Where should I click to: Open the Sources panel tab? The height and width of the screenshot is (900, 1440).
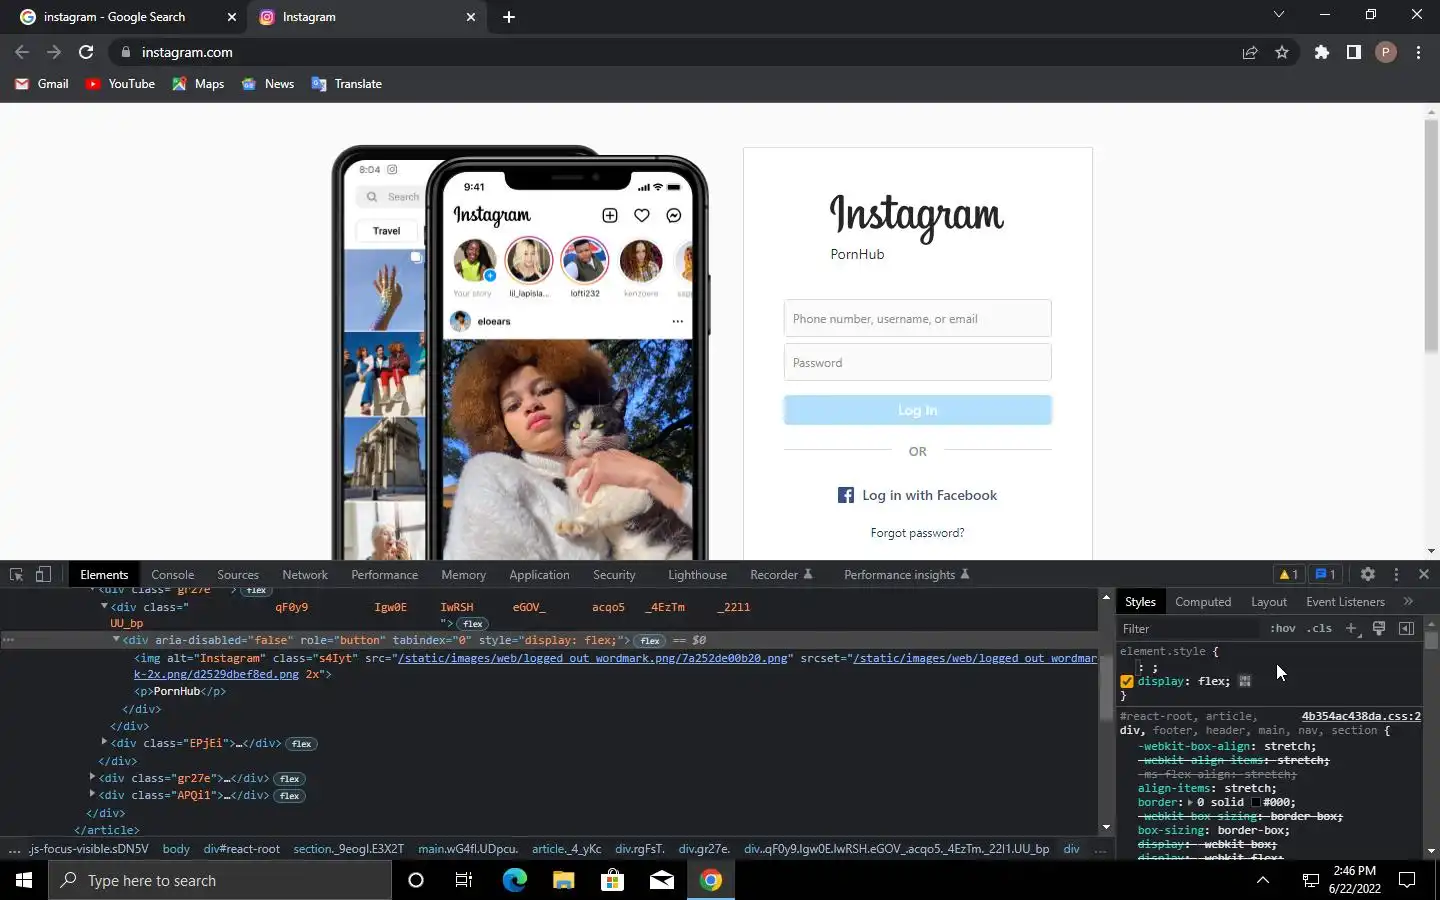(x=238, y=574)
